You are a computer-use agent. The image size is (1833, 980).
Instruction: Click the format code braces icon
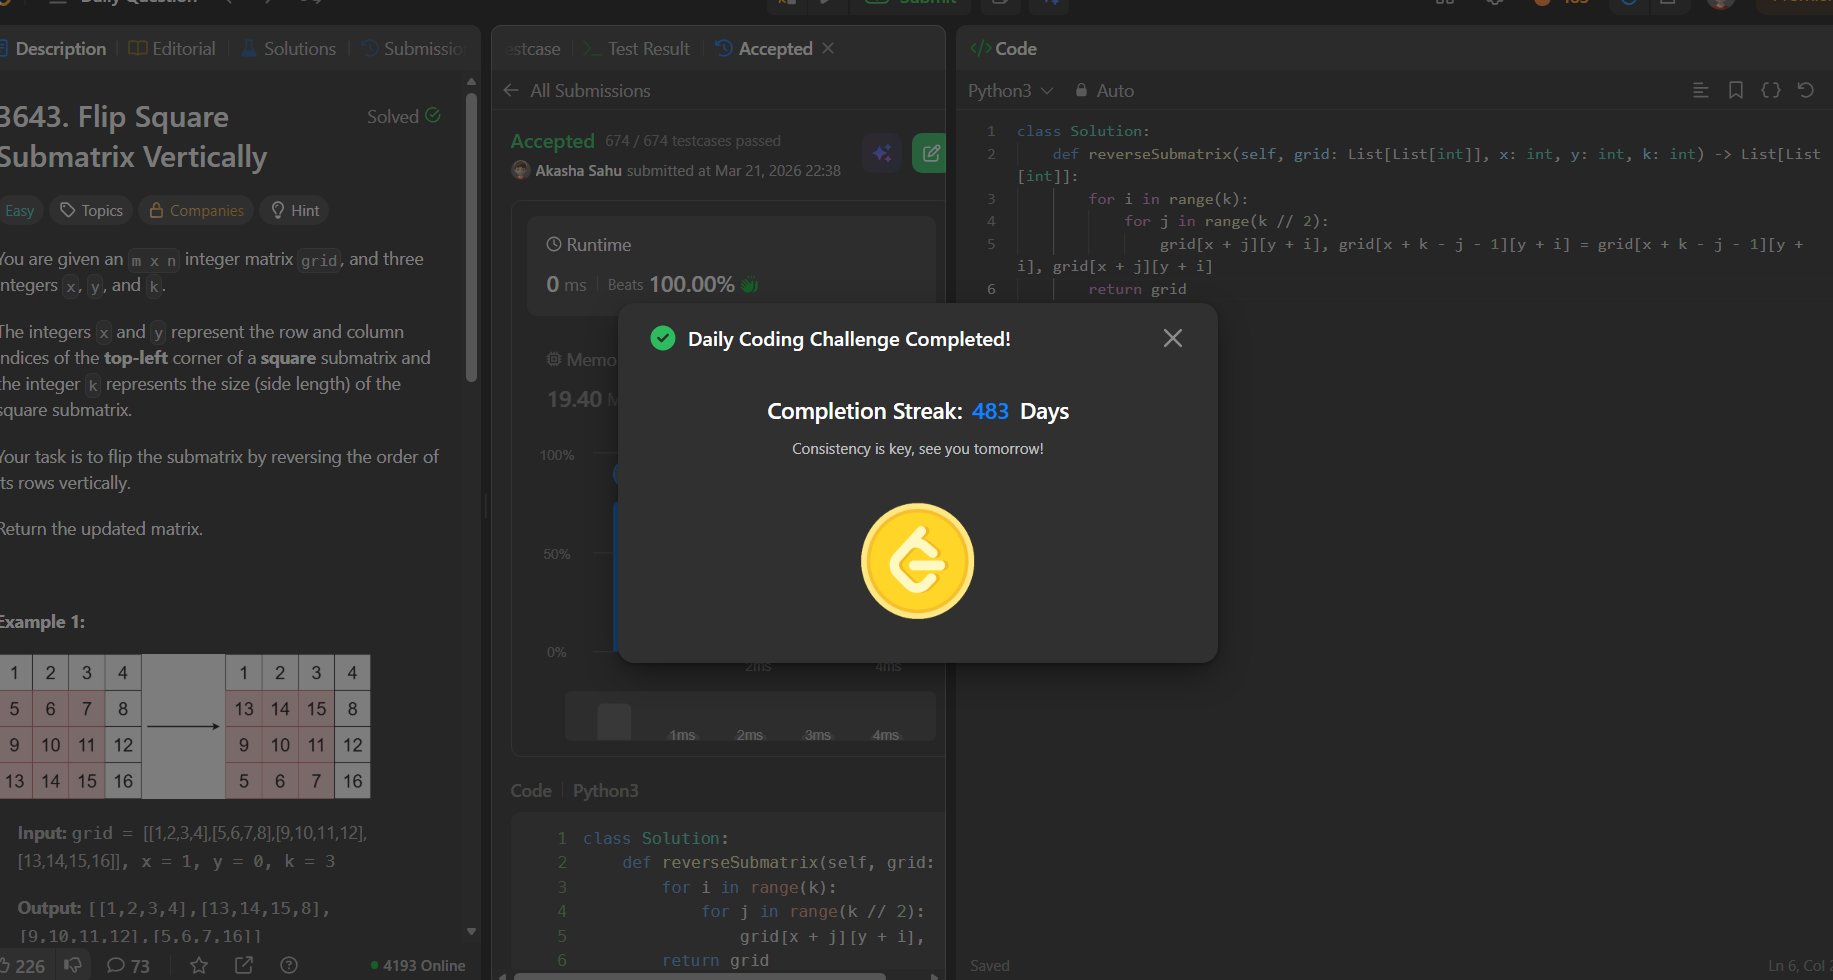click(x=1770, y=90)
